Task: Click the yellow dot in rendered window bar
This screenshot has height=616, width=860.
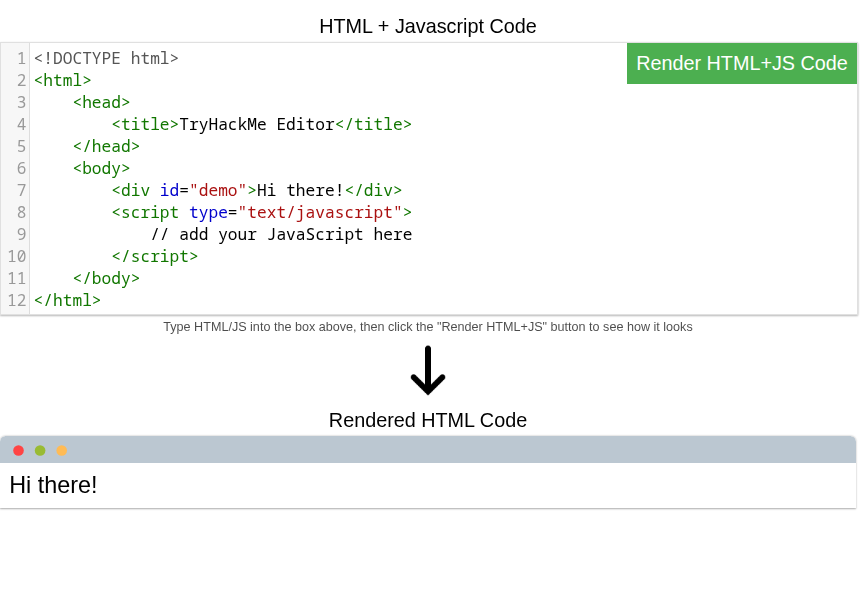Action: click(x=62, y=451)
